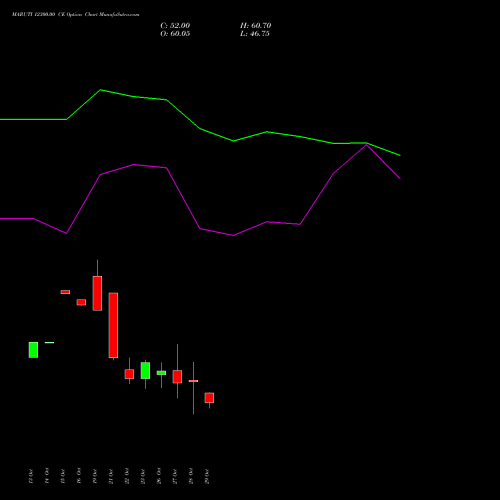Click the 16 Oct date label
Screen dimensions: 500x500
[x=79, y=476]
